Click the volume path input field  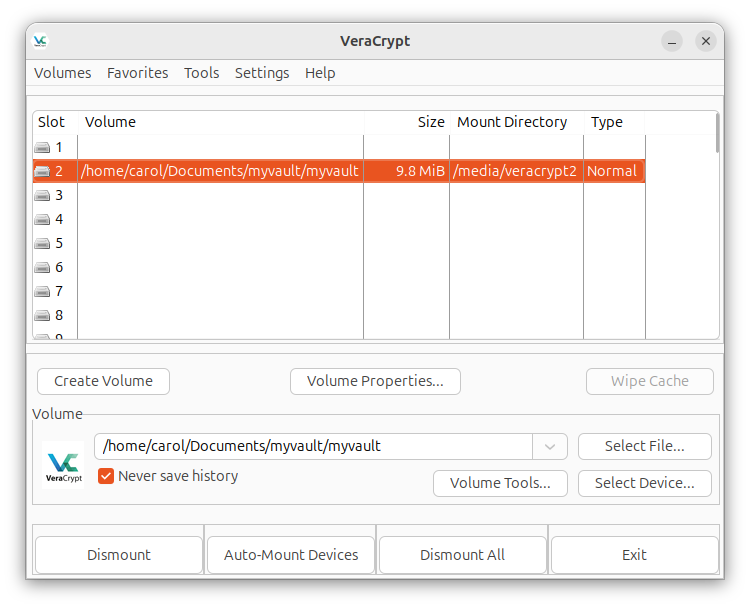click(313, 447)
